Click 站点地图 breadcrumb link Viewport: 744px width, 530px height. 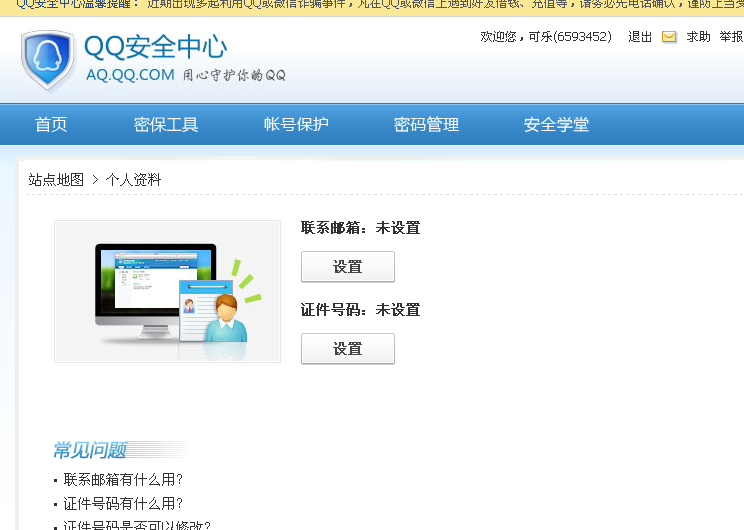56,180
